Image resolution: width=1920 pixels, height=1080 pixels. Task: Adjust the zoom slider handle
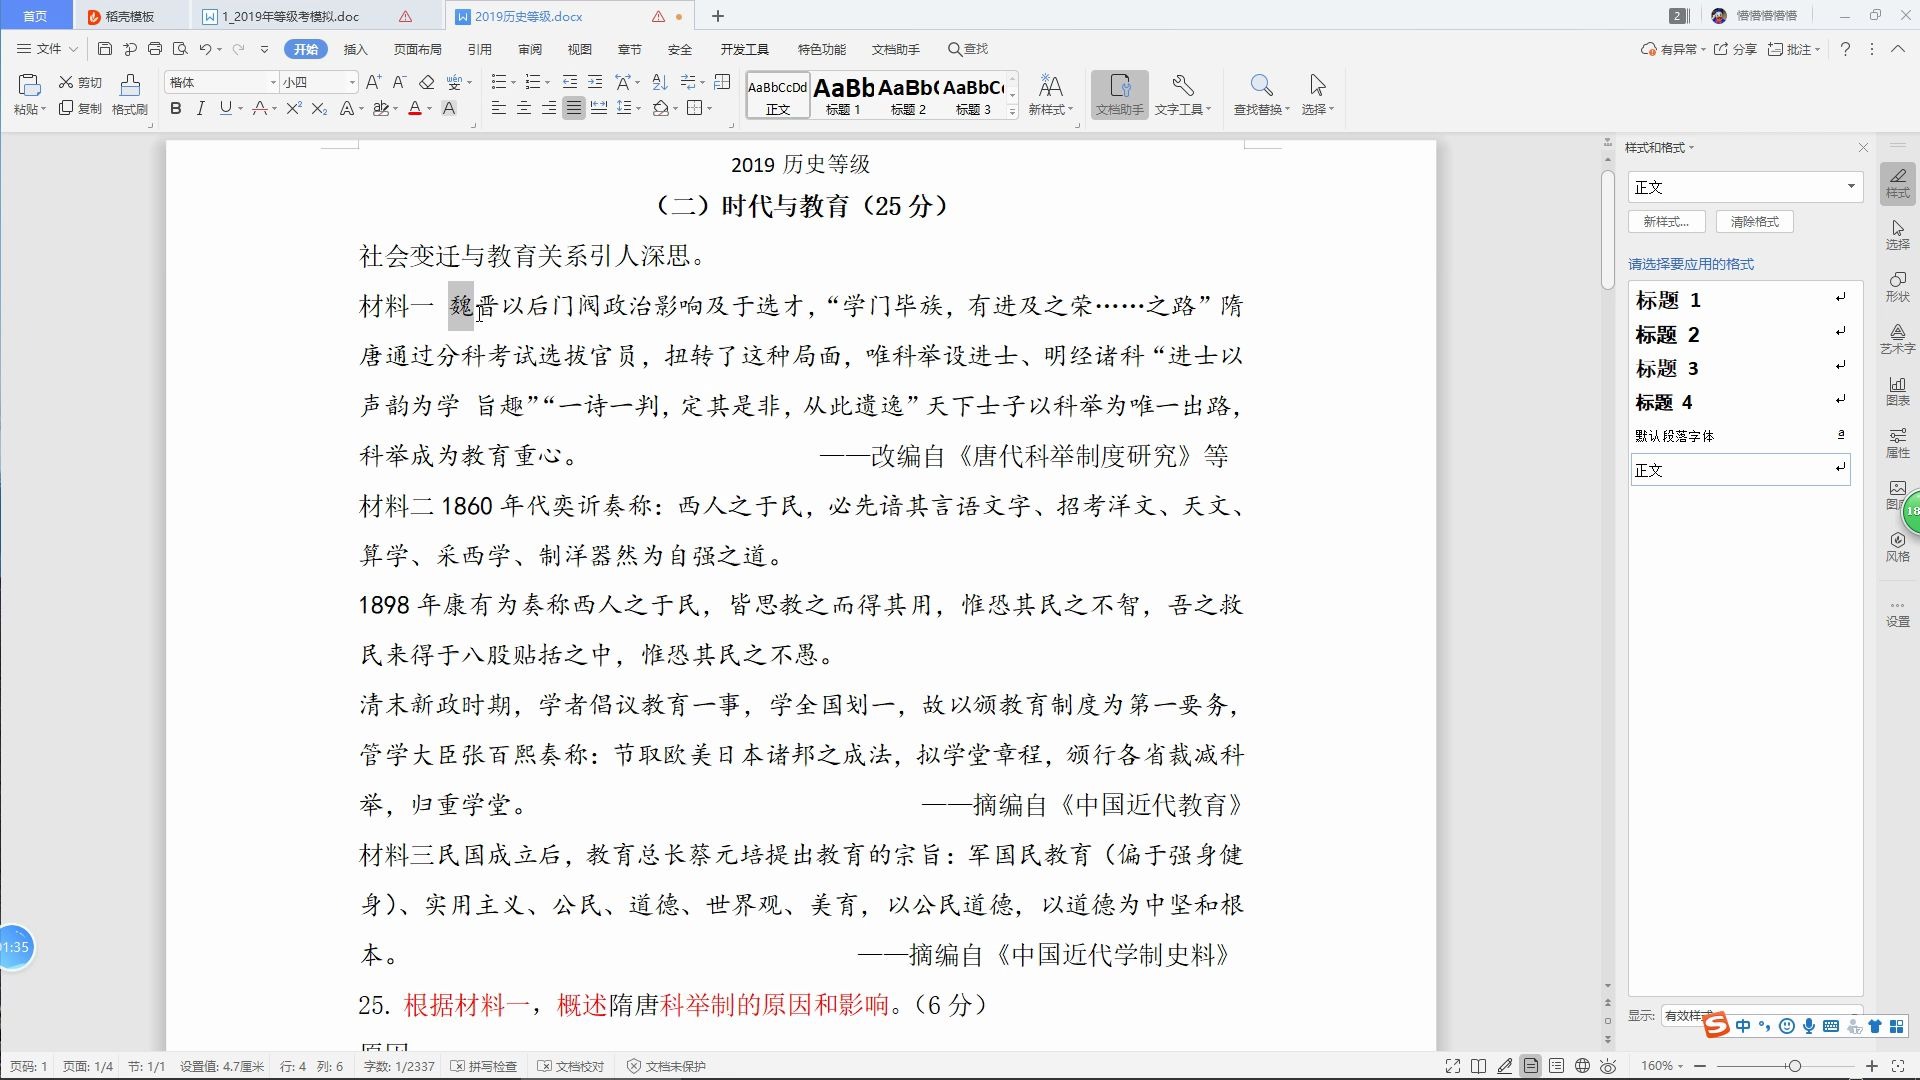pos(1795,1066)
